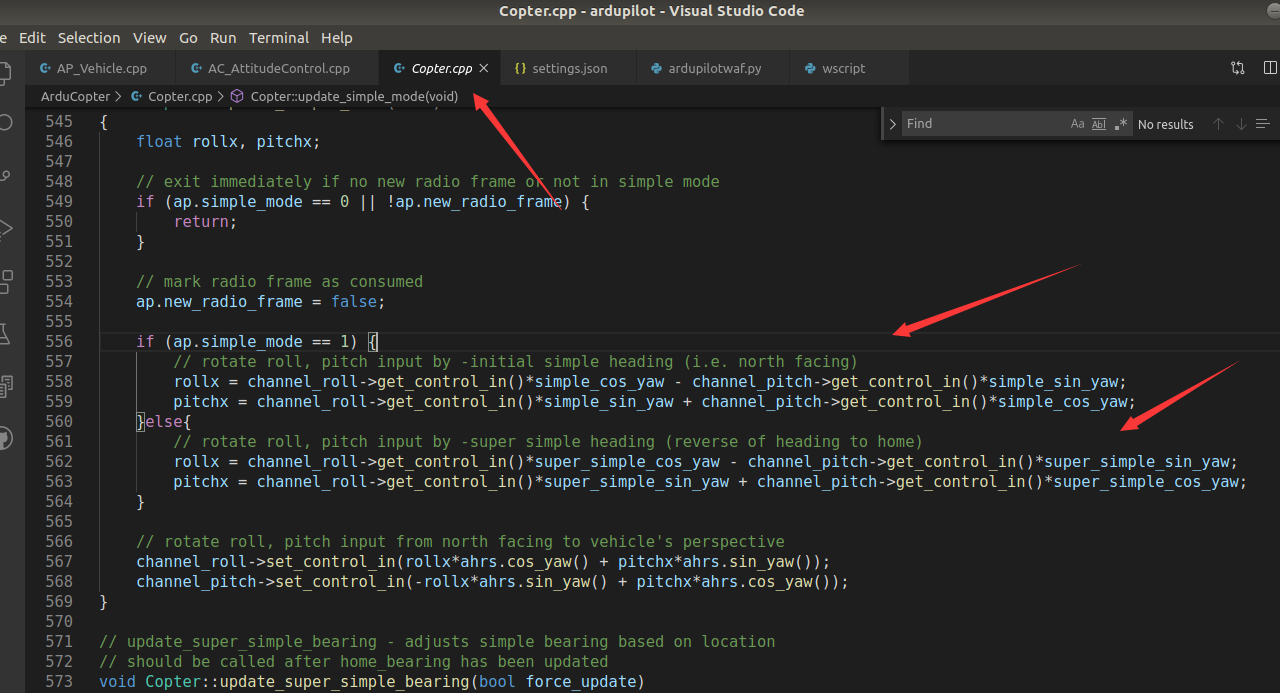Click the method symbol icon in breadcrumb
This screenshot has height=693, width=1280.
coord(237,97)
